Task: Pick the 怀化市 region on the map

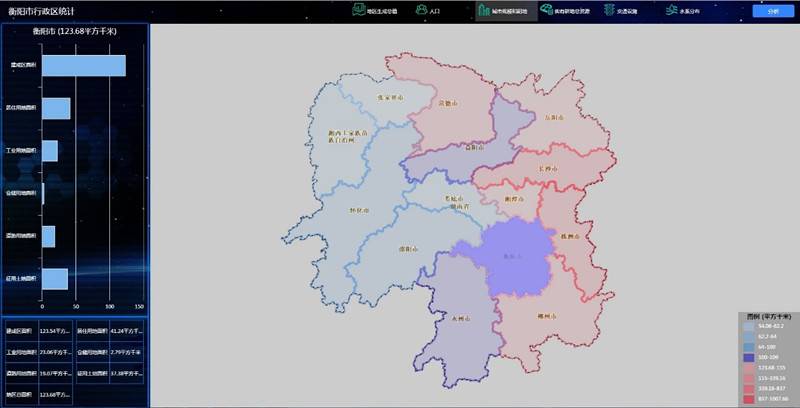Action: coord(360,210)
